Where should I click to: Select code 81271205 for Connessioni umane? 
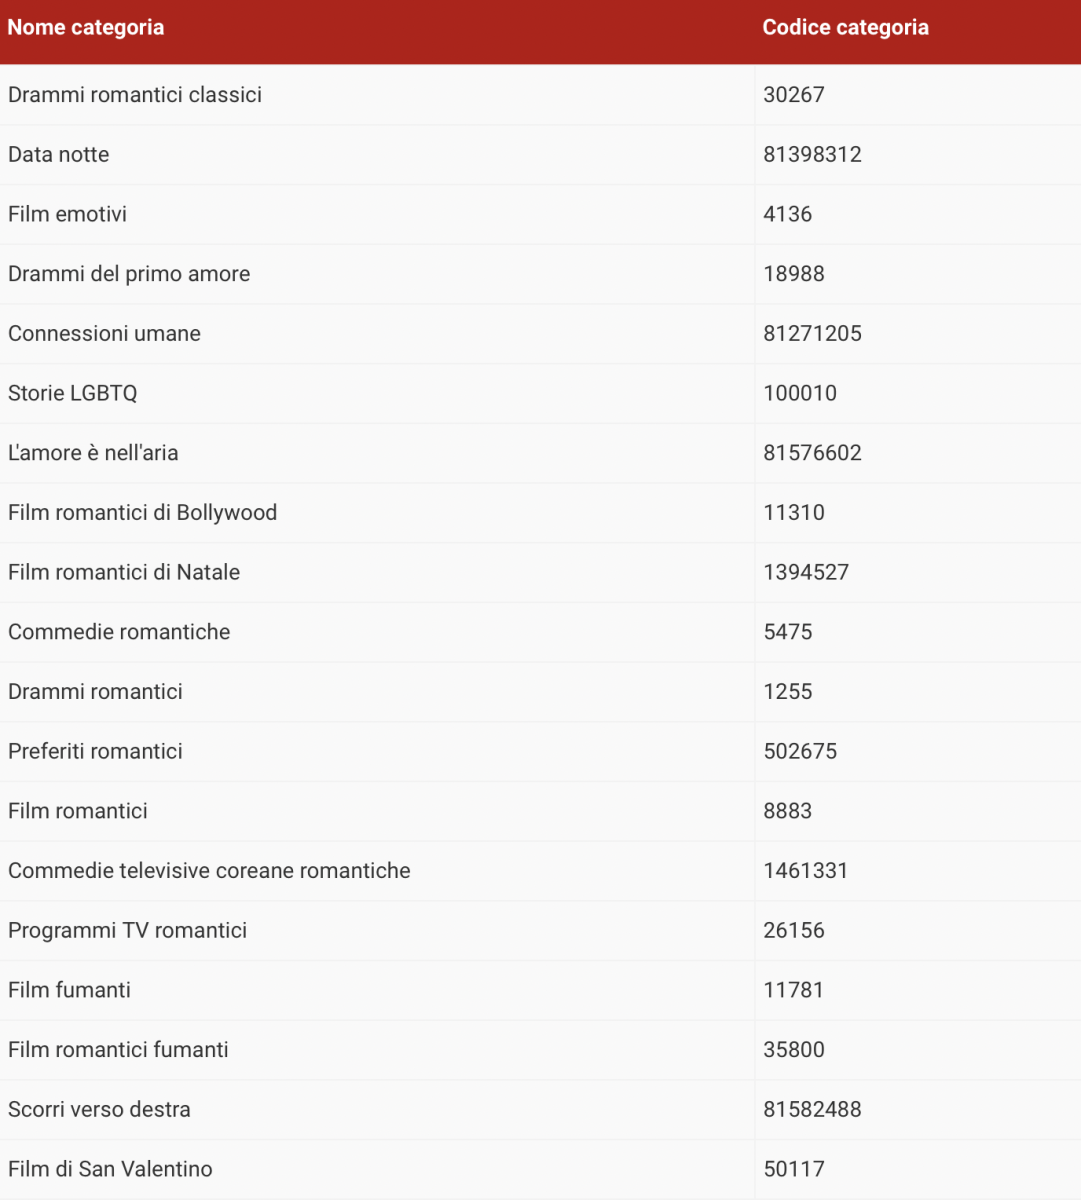click(x=812, y=334)
